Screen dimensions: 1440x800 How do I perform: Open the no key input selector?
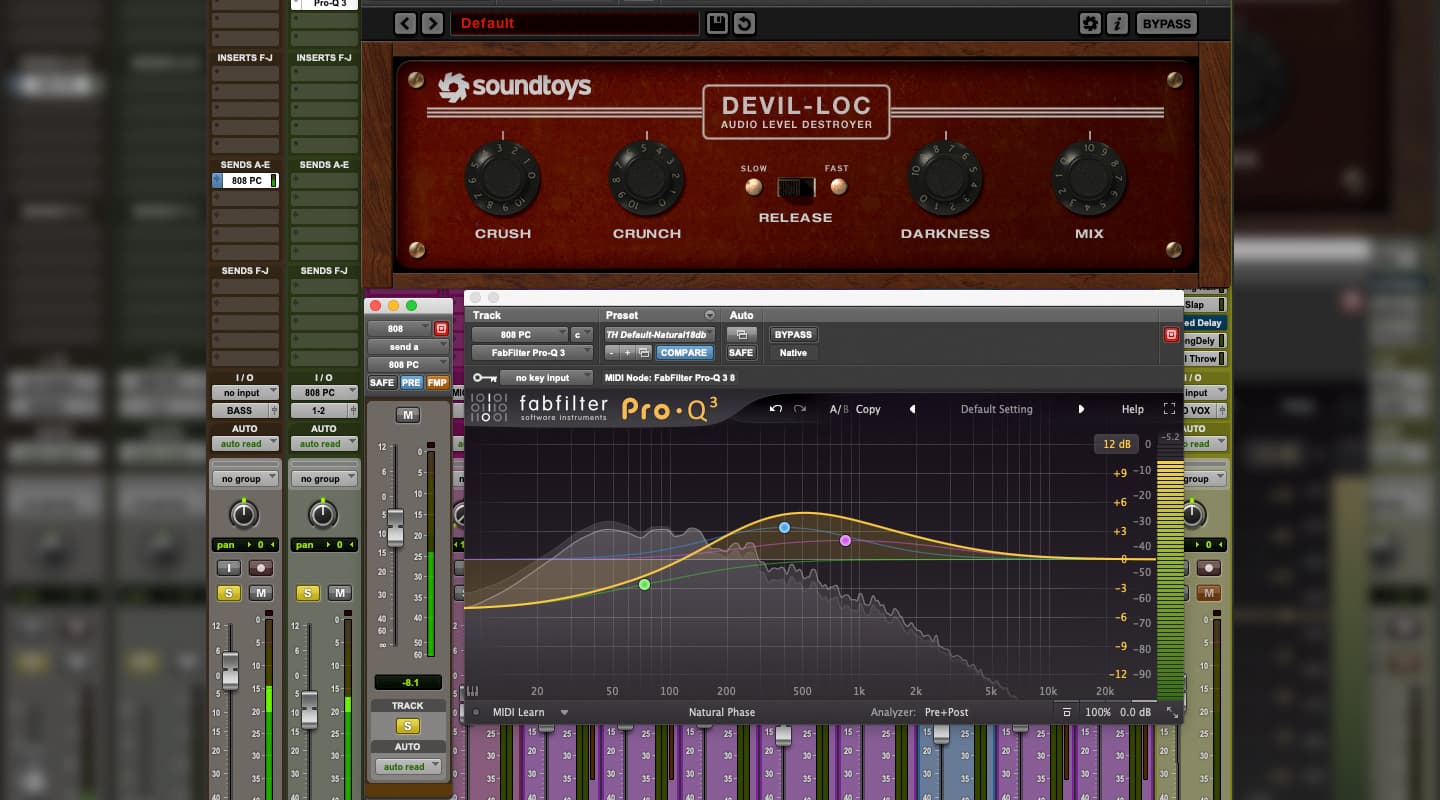547,378
